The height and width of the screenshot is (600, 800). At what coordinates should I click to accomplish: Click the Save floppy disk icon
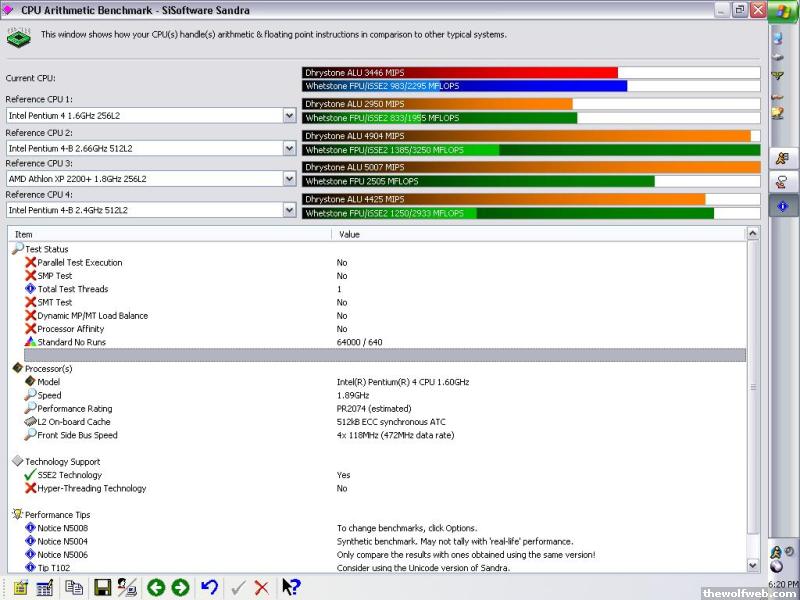(x=102, y=588)
